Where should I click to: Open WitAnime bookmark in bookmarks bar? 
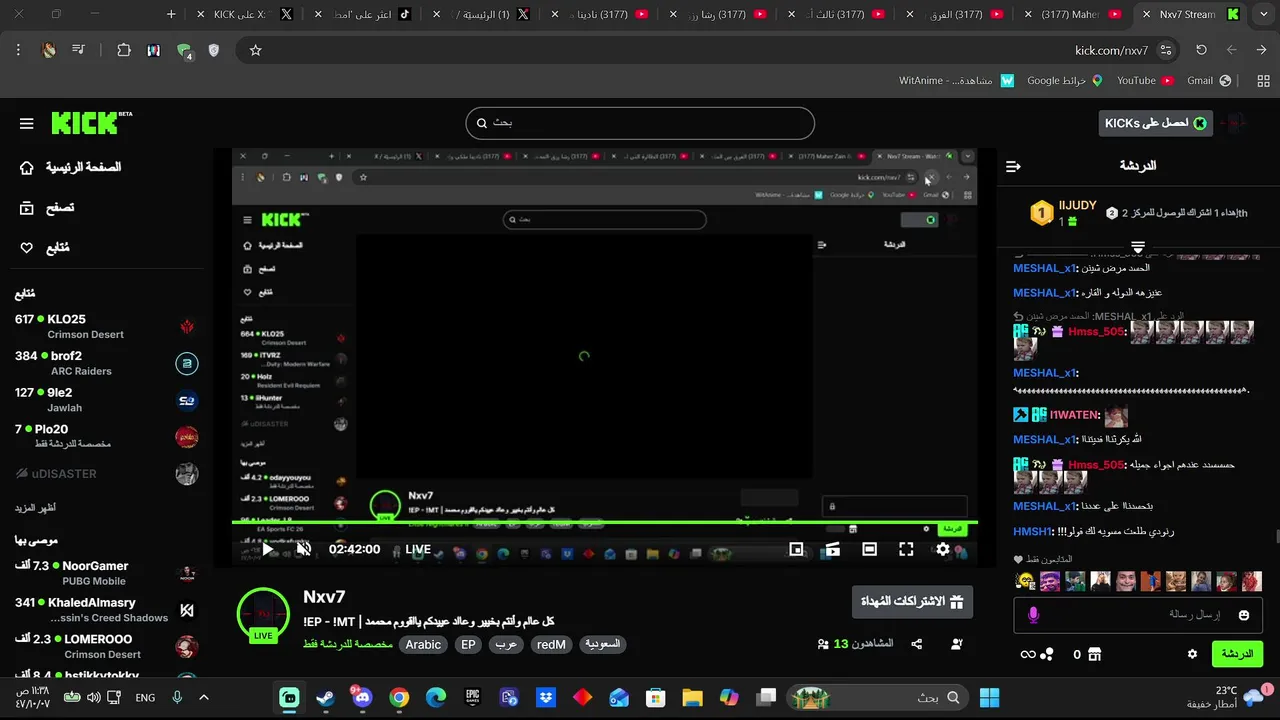(x=956, y=80)
